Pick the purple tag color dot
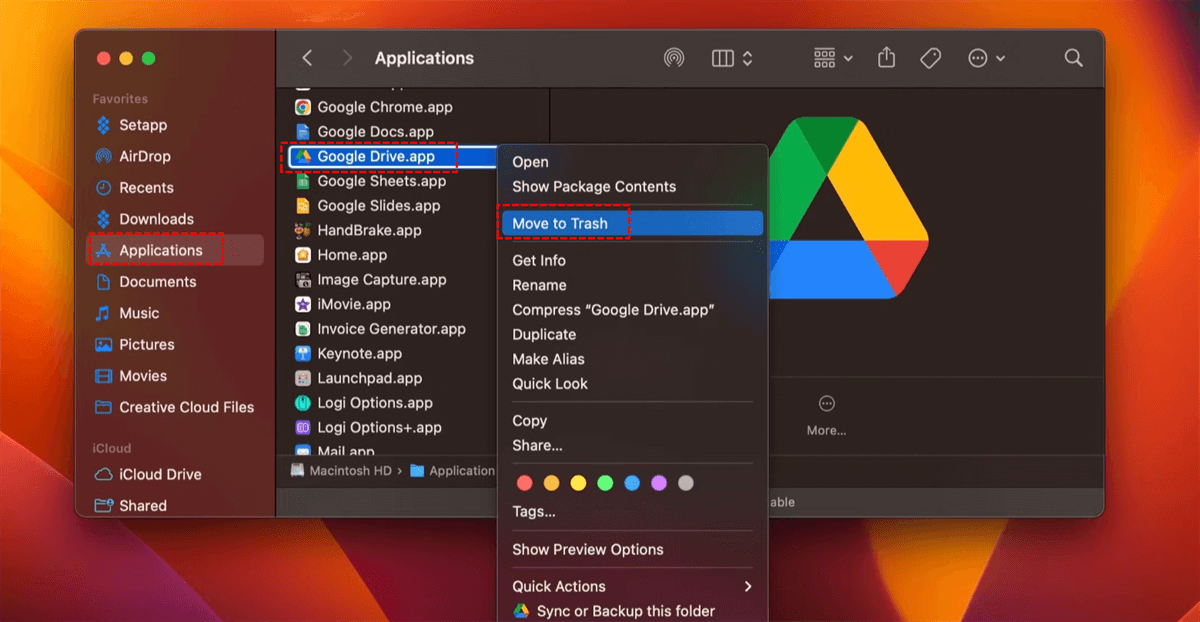 coord(658,483)
